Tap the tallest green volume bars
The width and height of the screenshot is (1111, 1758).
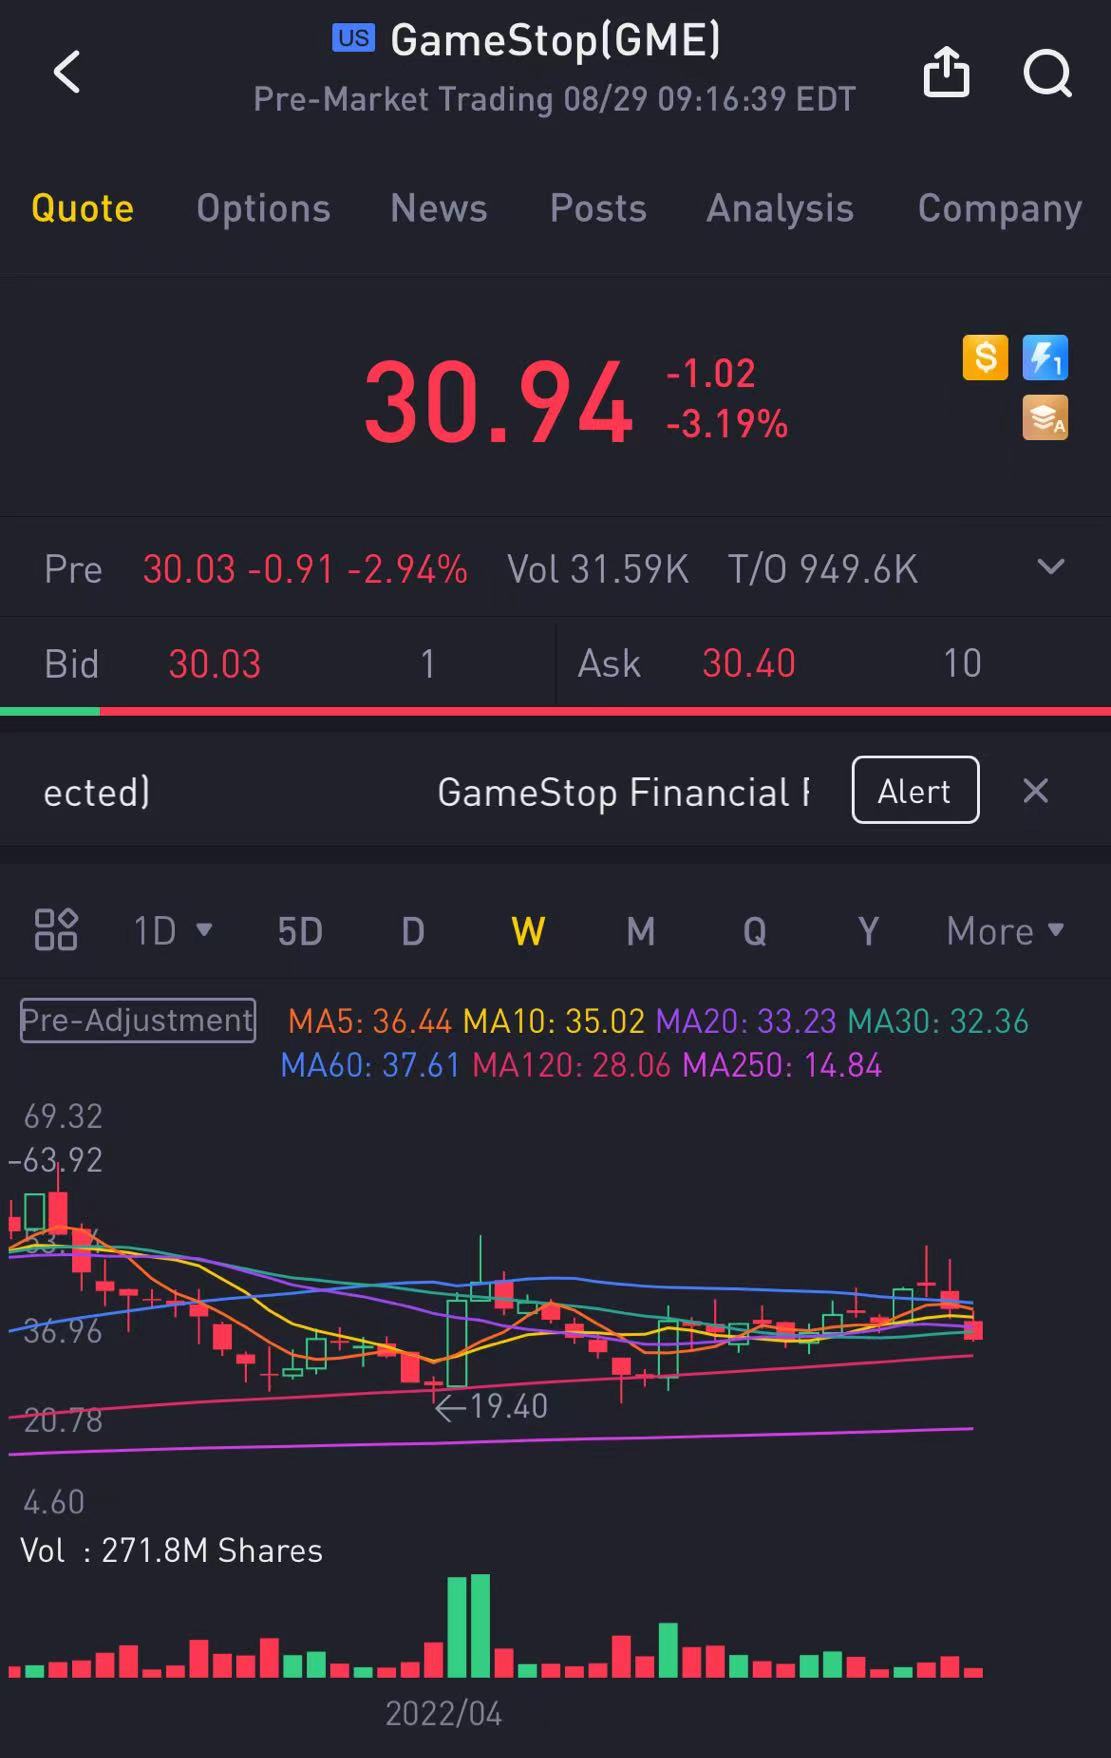point(468,1626)
